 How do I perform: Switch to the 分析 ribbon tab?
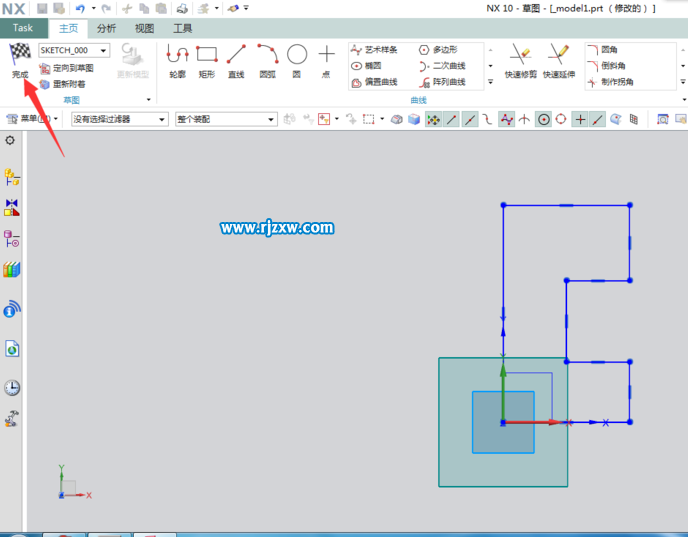coord(105,29)
